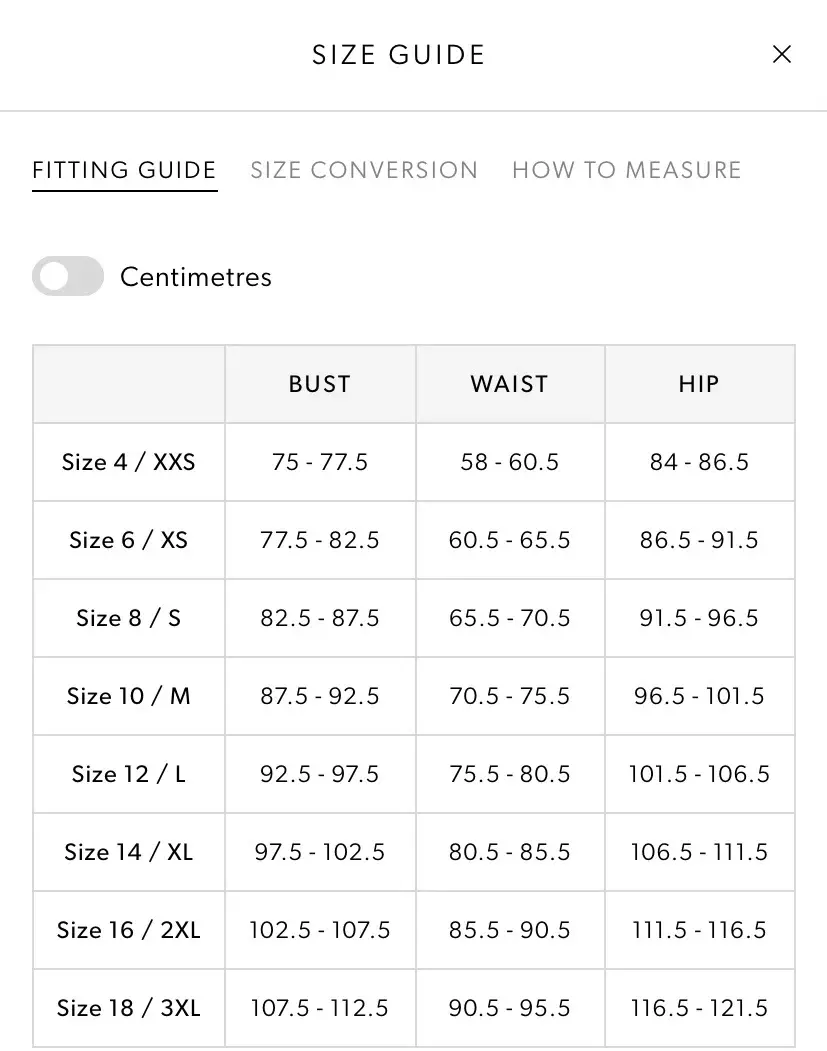This screenshot has width=827, height=1051.
Task: Select the Size 10 / M row label
Action: tap(129, 696)
